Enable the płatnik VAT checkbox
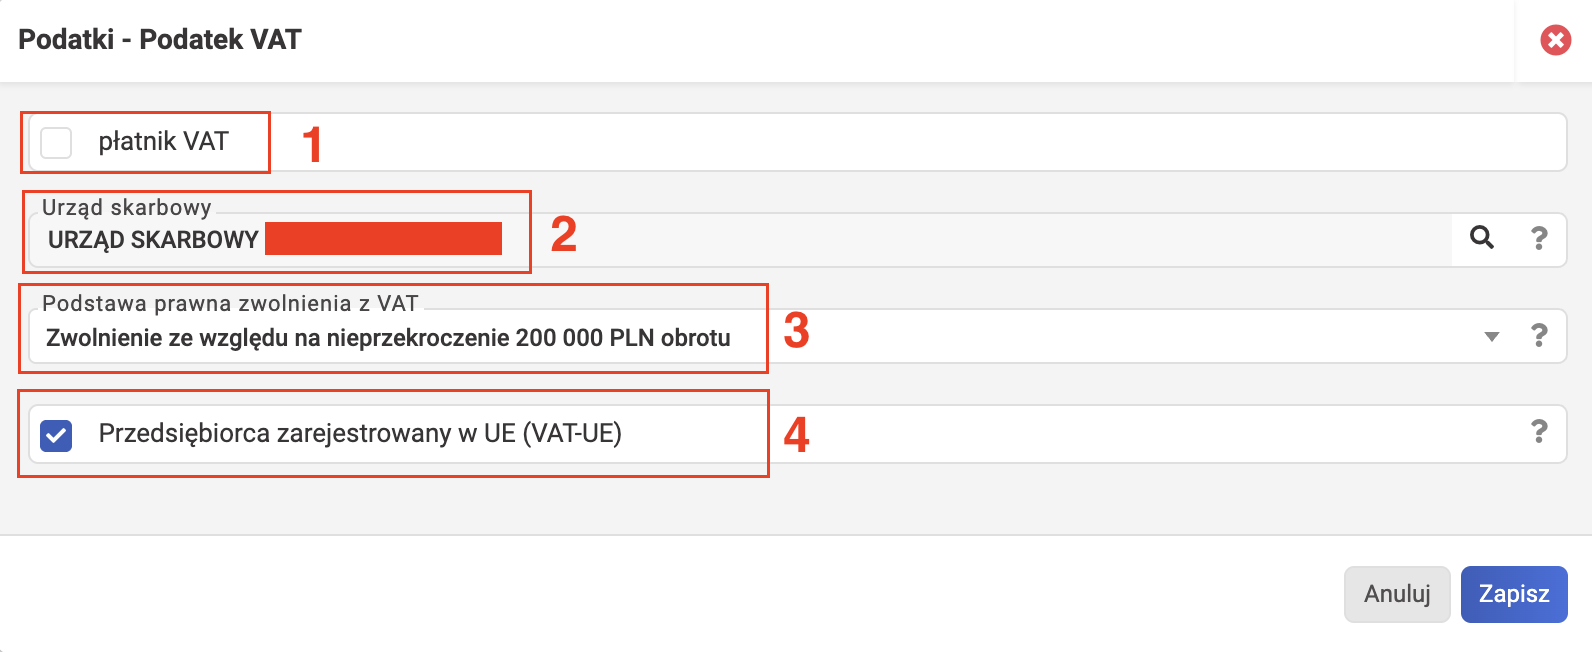1592x652 pixels. [x=56, y=142]
